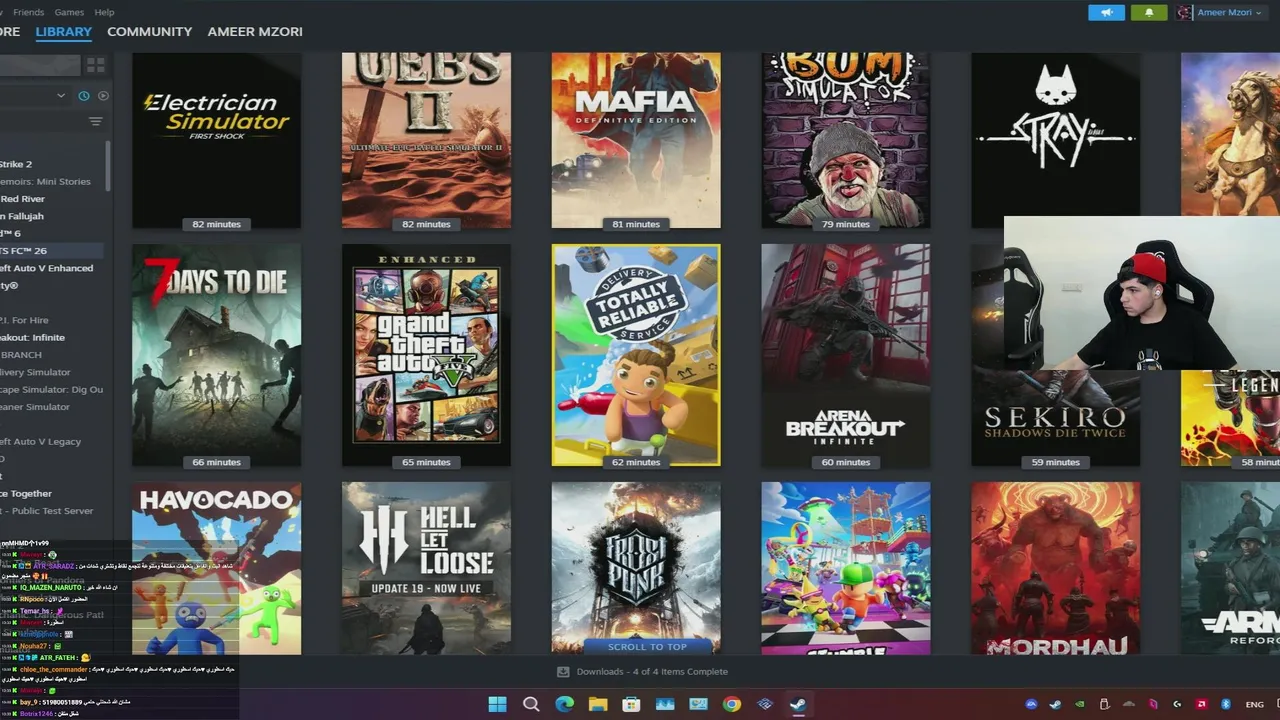Switch to the COMMUNITY tab

pos(149,32)
